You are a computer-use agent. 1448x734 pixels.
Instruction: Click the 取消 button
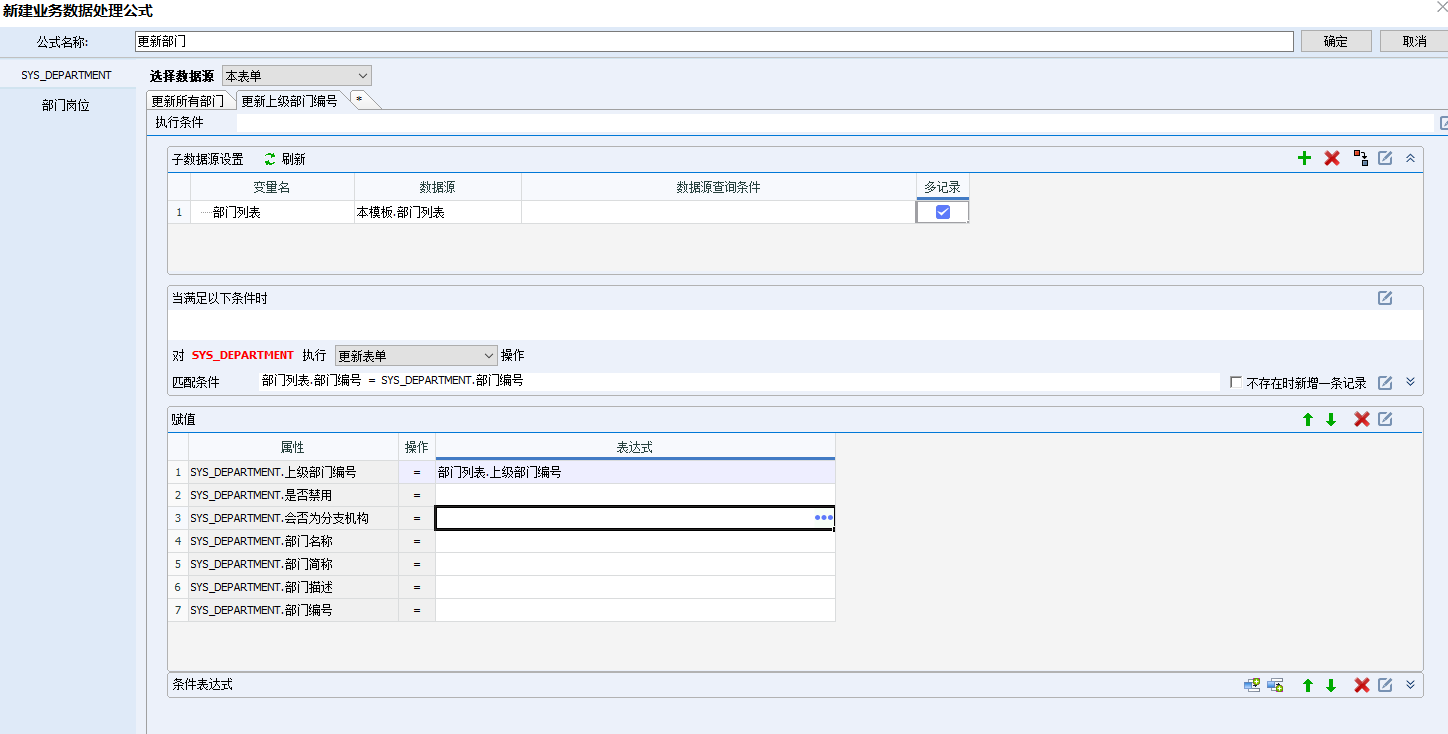point(1414,41)
